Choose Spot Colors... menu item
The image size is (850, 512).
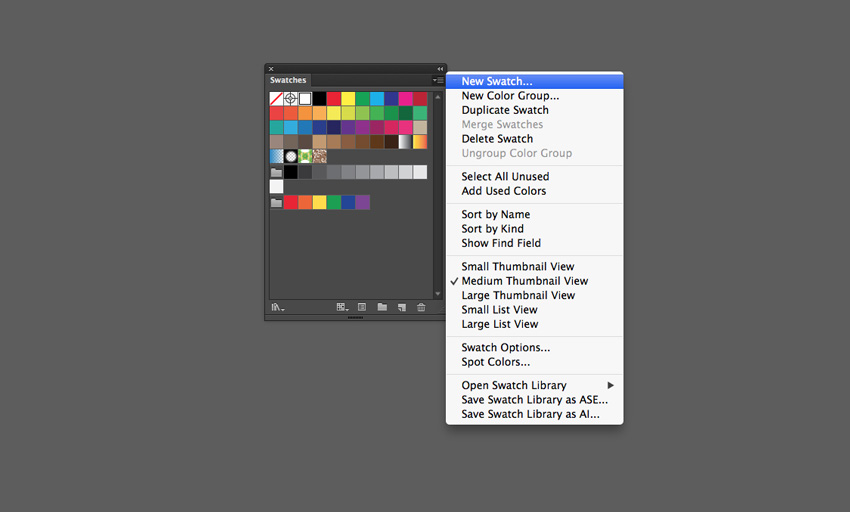[535, 362]
